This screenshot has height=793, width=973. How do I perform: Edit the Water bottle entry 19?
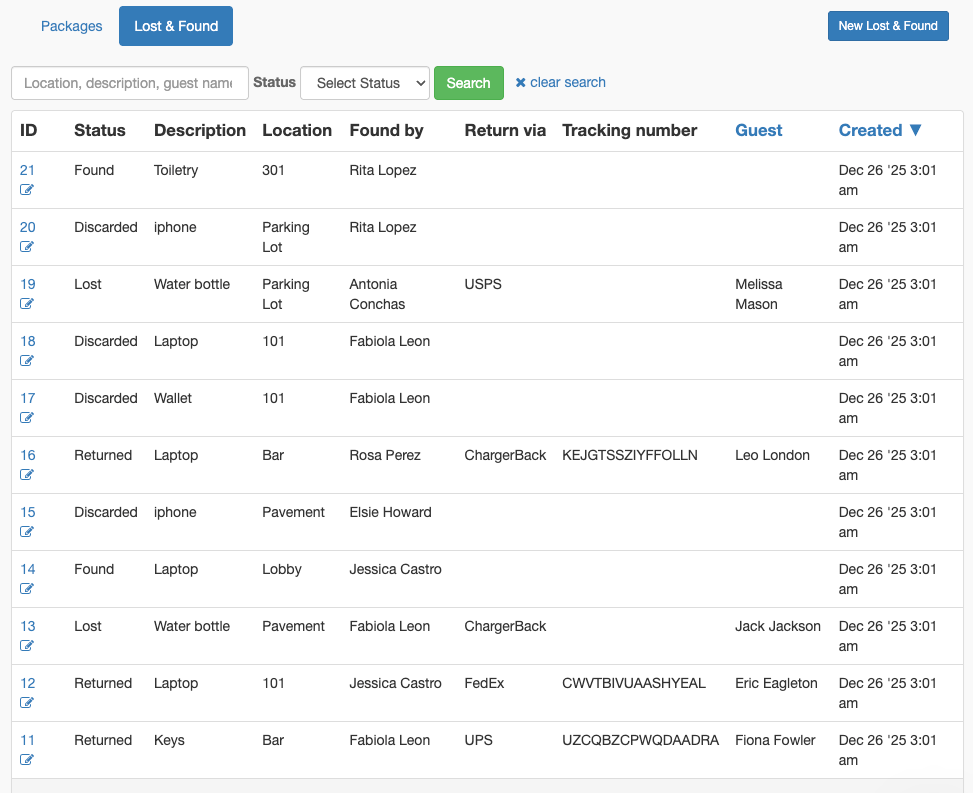point(27,303)
